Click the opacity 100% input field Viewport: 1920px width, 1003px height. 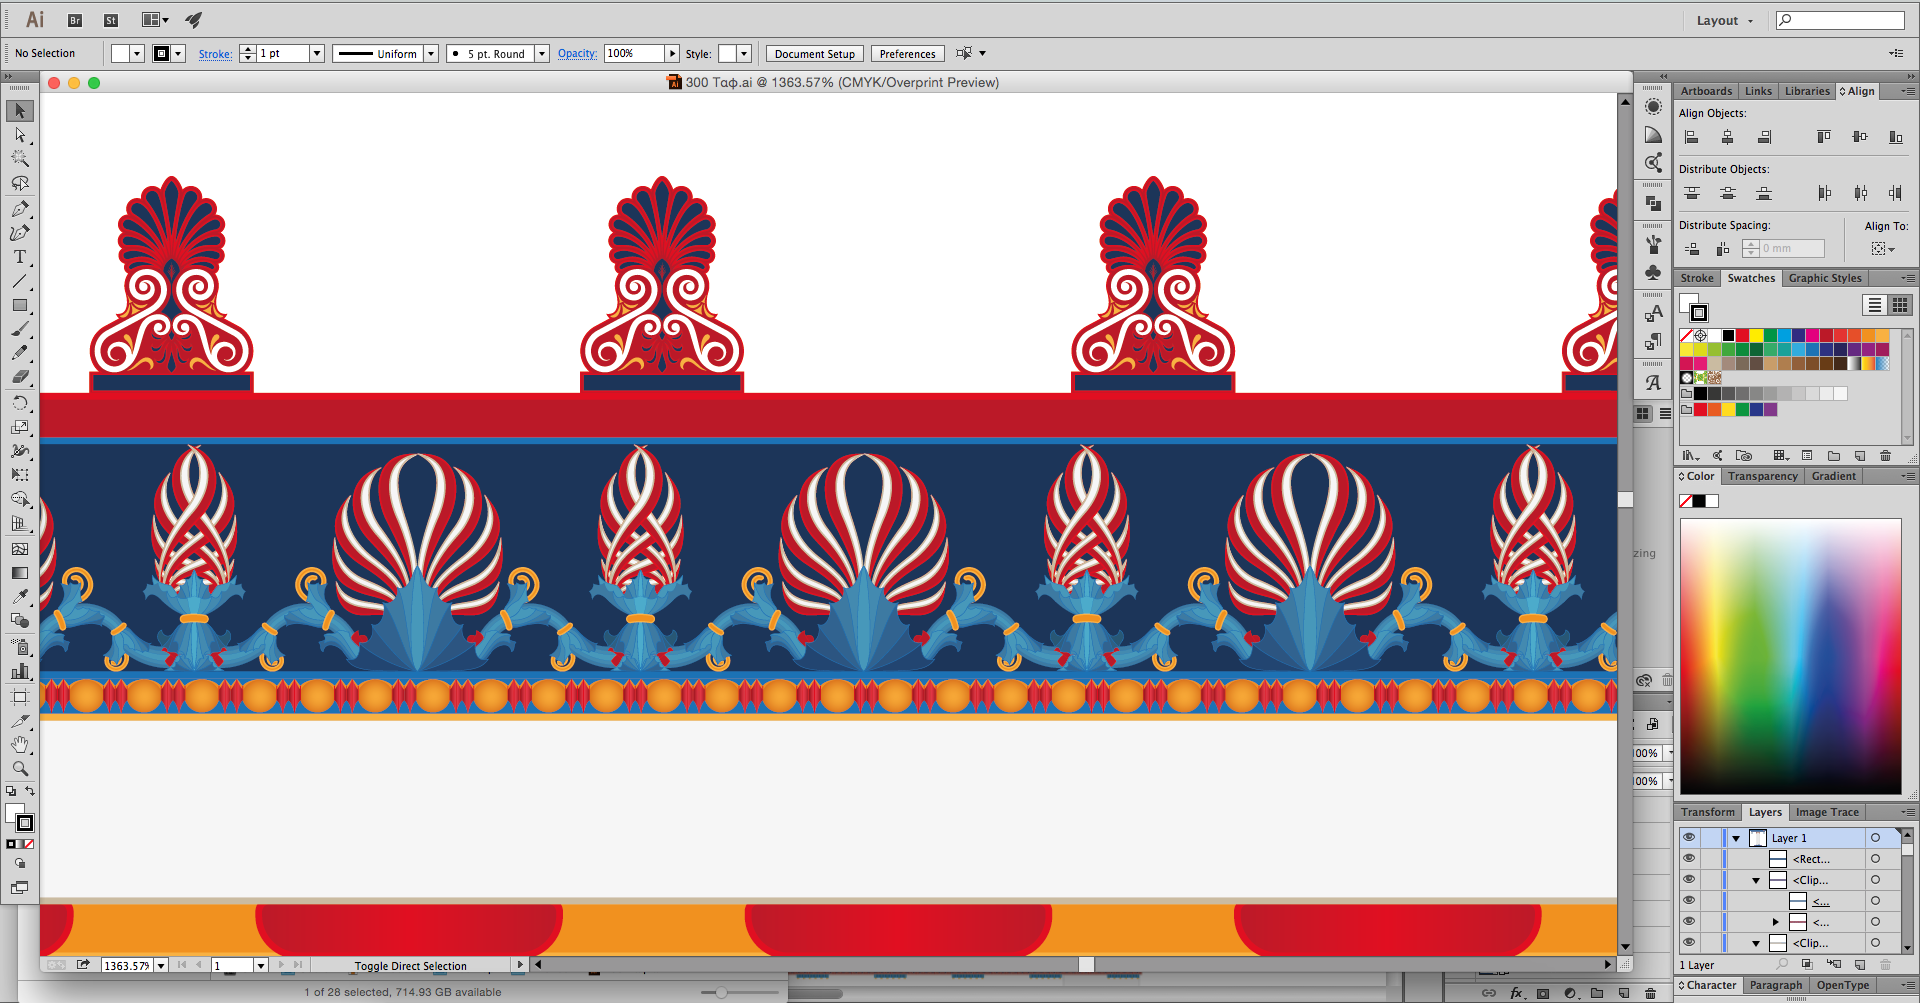tap(634, 53)
